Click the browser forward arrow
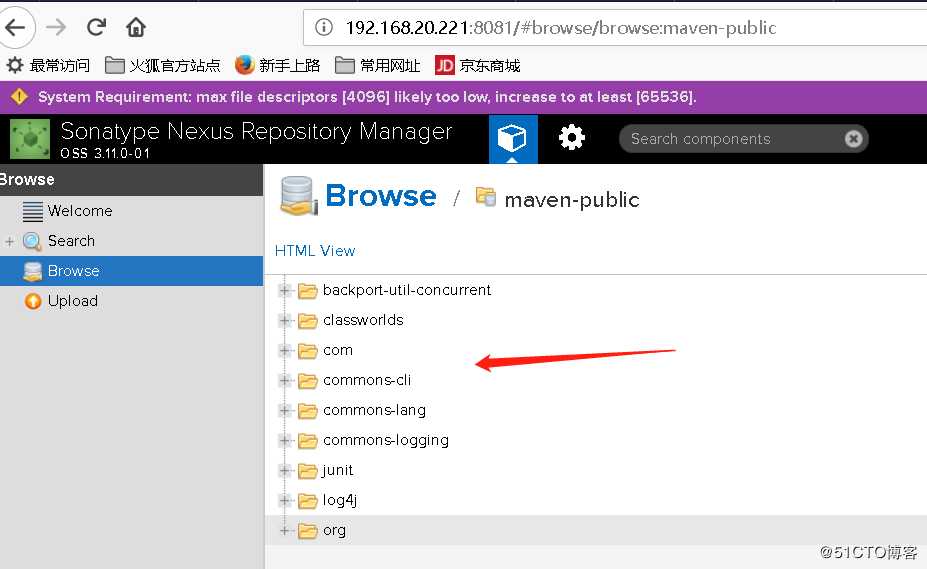Viewport: 927px width, 569px height. tap(56, 27)
